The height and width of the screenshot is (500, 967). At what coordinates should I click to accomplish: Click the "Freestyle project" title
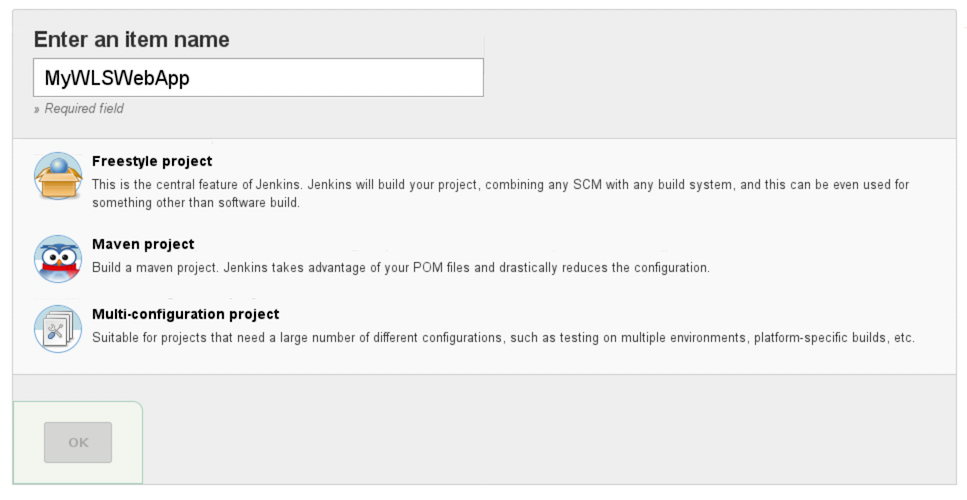(152, 161)
